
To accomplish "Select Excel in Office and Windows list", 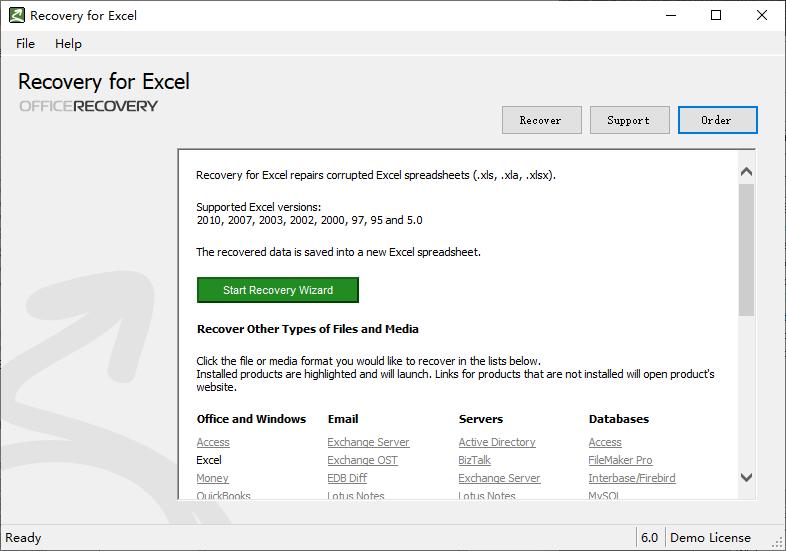I will 209,460.
